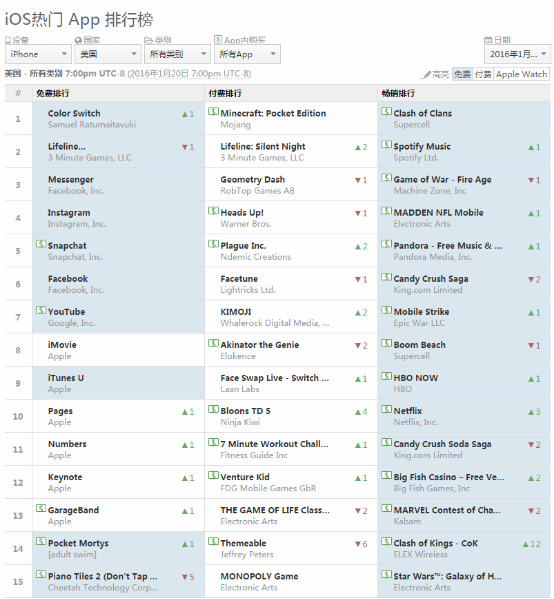
Task: Click the 畅销排行 column header
Action: pos(398,93)
